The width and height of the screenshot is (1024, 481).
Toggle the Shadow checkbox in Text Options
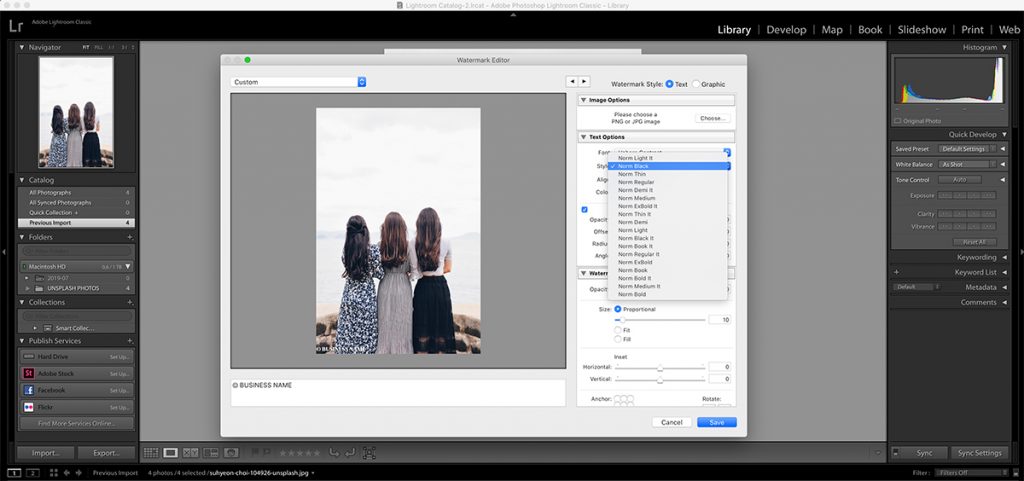pos(584,209)
